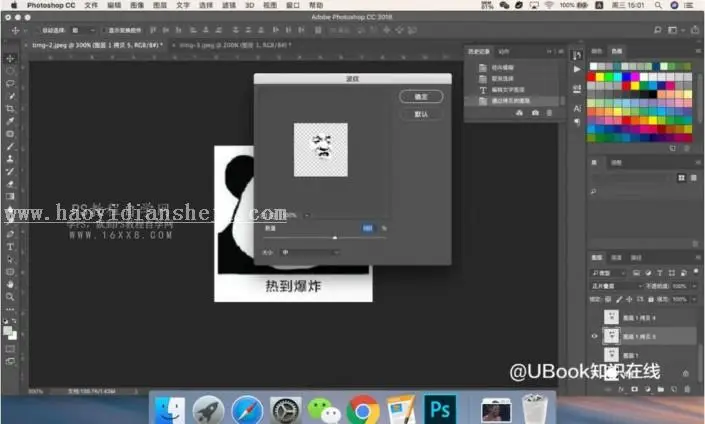Viewport: 705px width, 424px height.
Task: Click the pixel layer filter icon in Layers panel
Action: pyautogui.click(x=636, y=273)
